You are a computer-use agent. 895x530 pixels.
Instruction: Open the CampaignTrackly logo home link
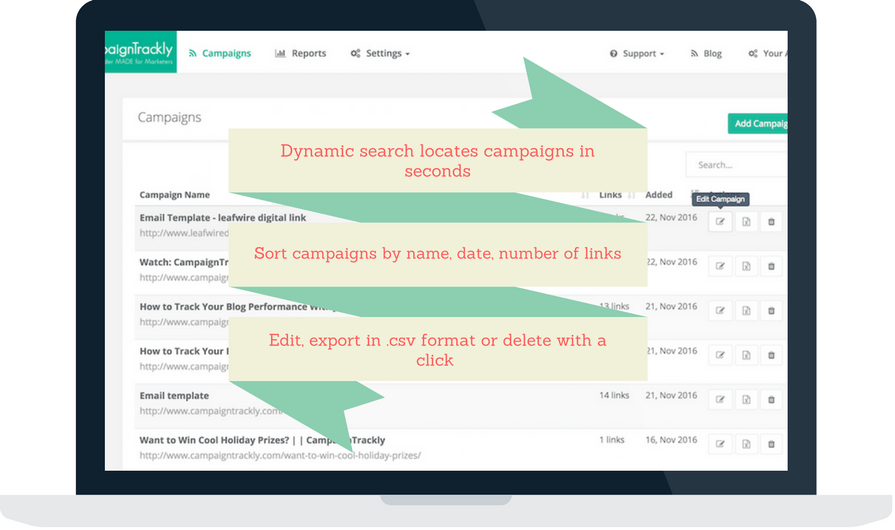(x=140, y=52)
